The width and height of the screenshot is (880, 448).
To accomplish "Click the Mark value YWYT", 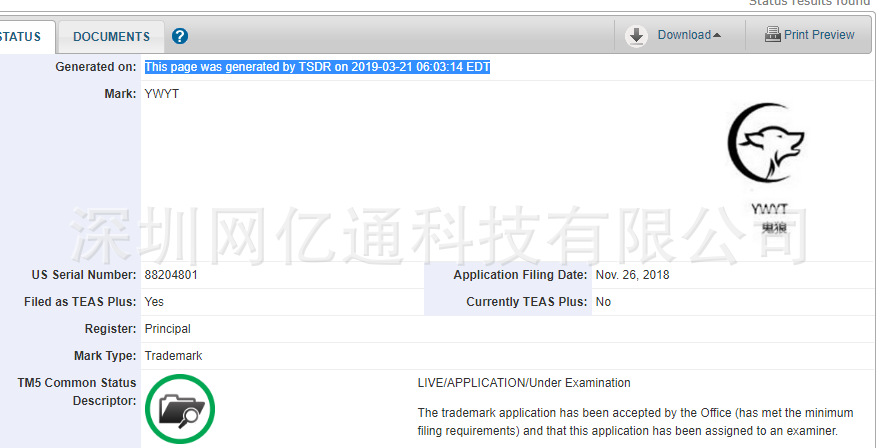I will [162, 94].
